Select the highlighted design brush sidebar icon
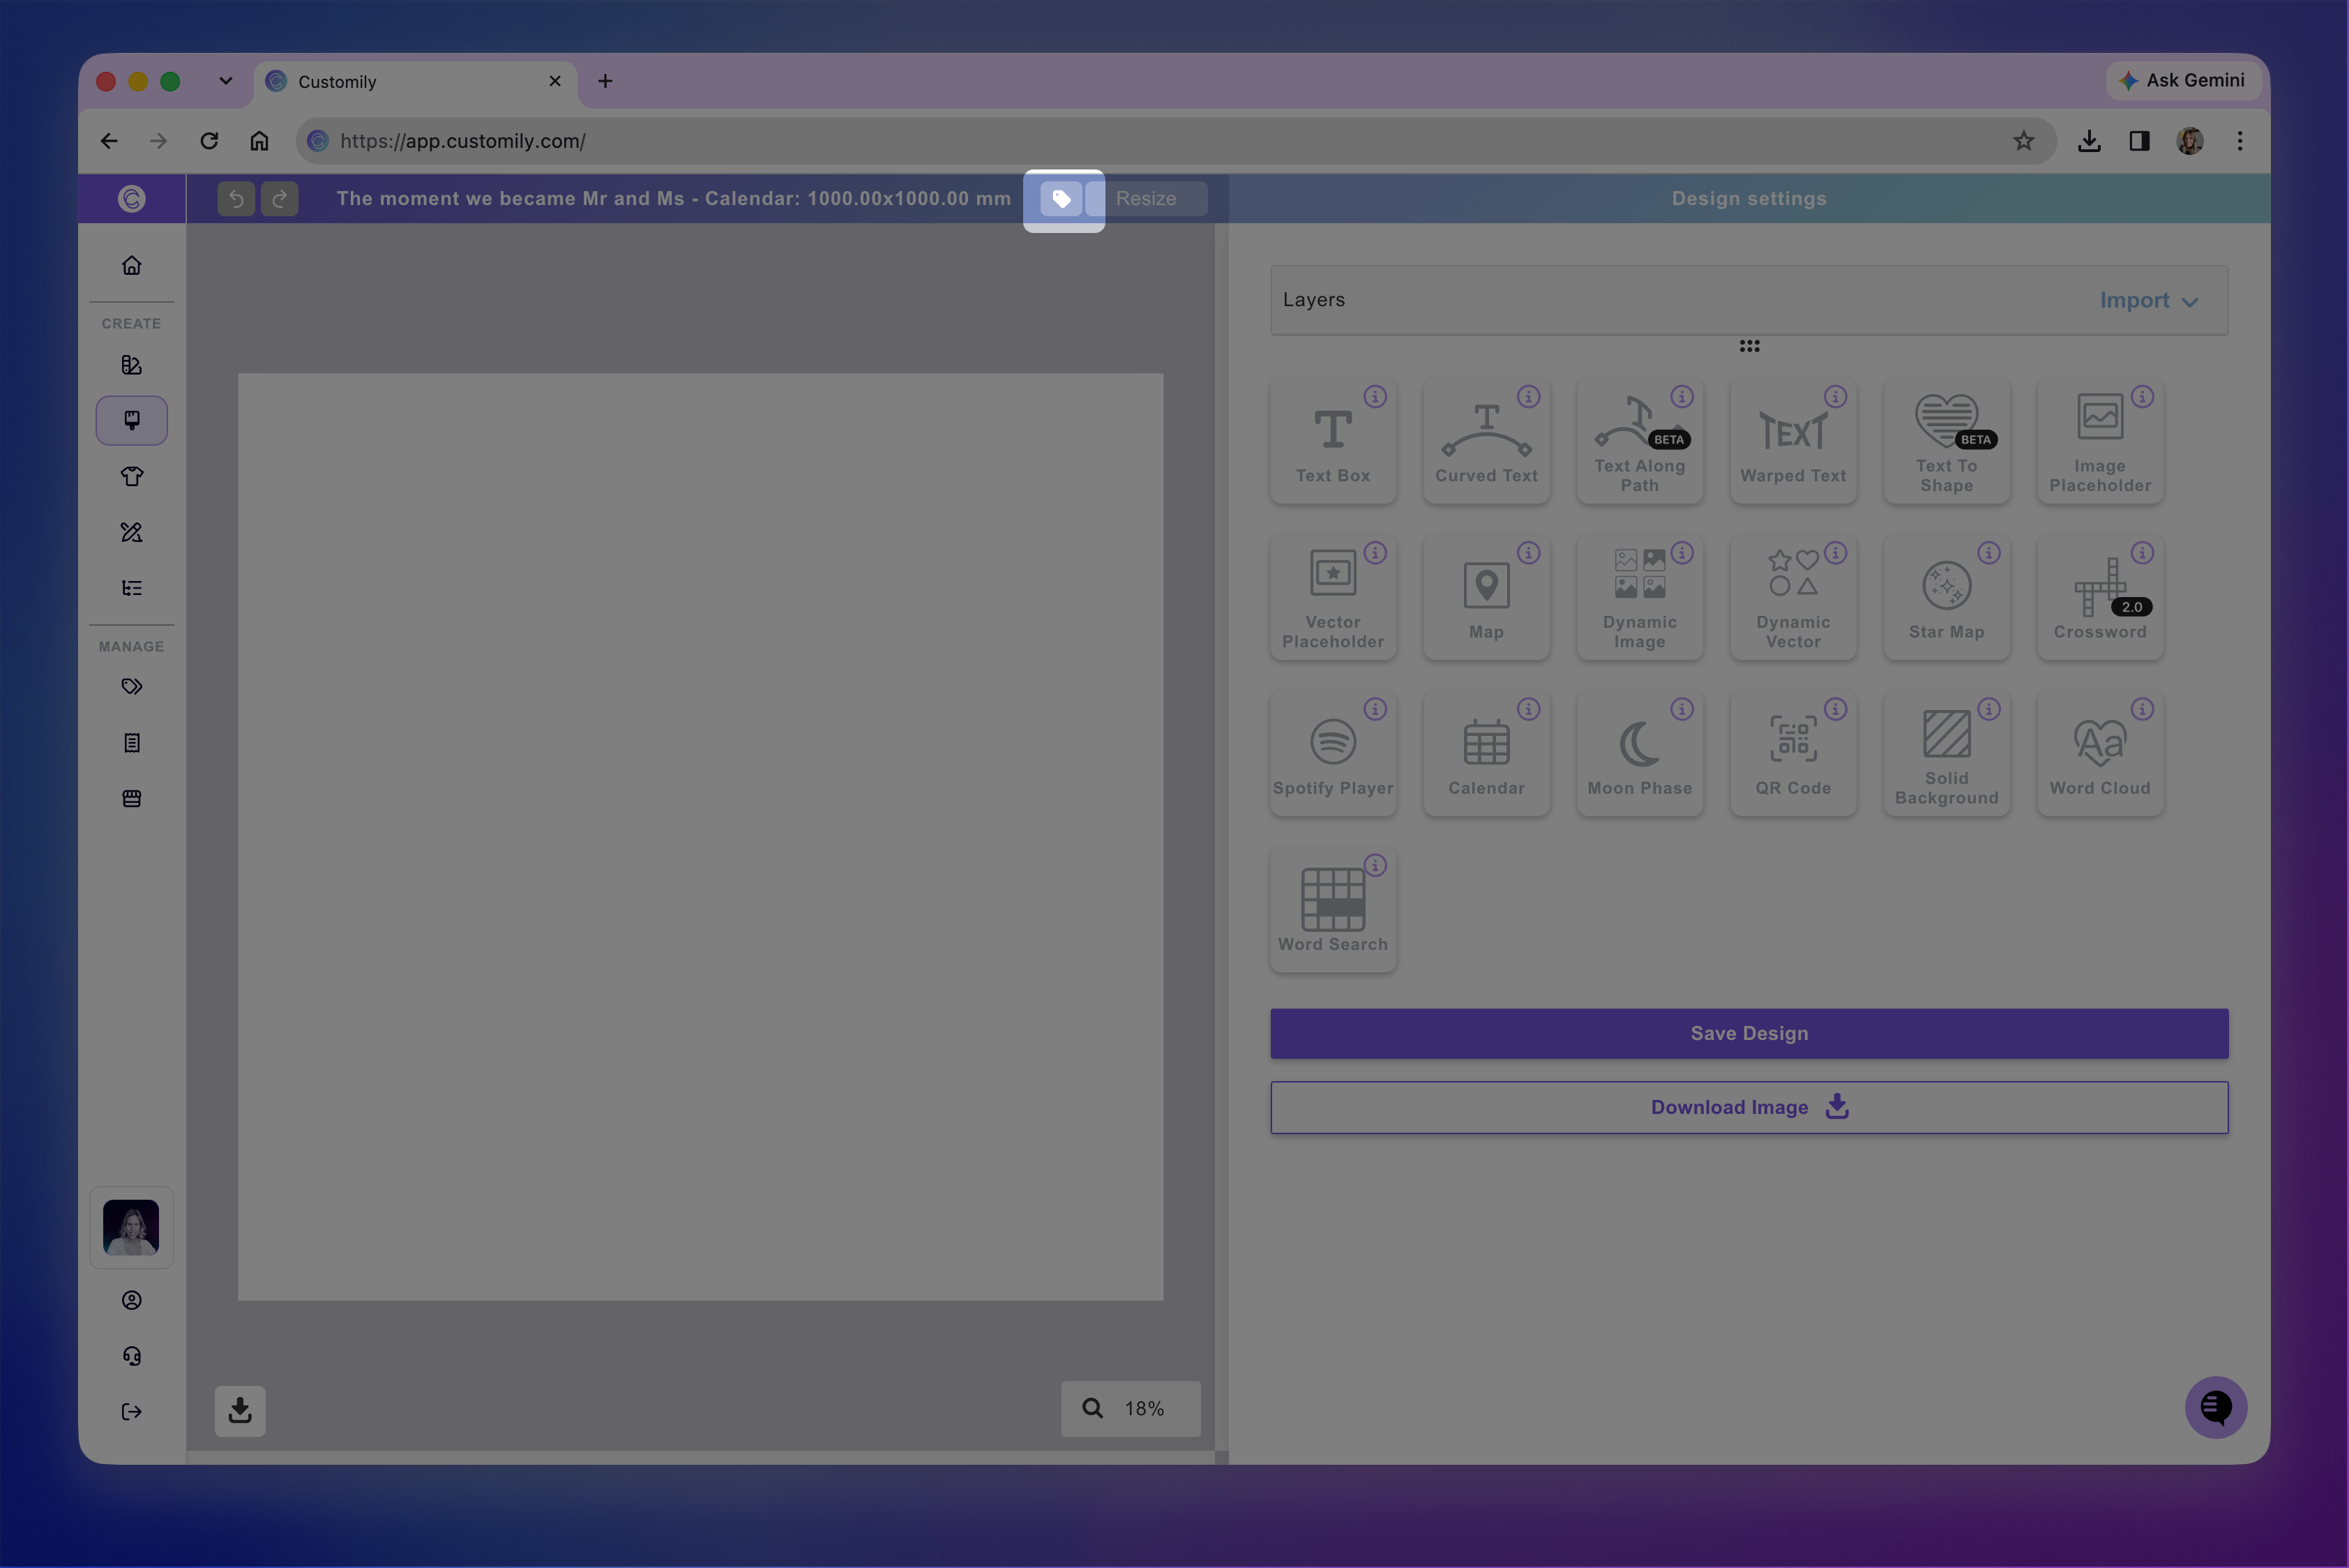The image size is (2349, 1568). [x=132, y=420]
